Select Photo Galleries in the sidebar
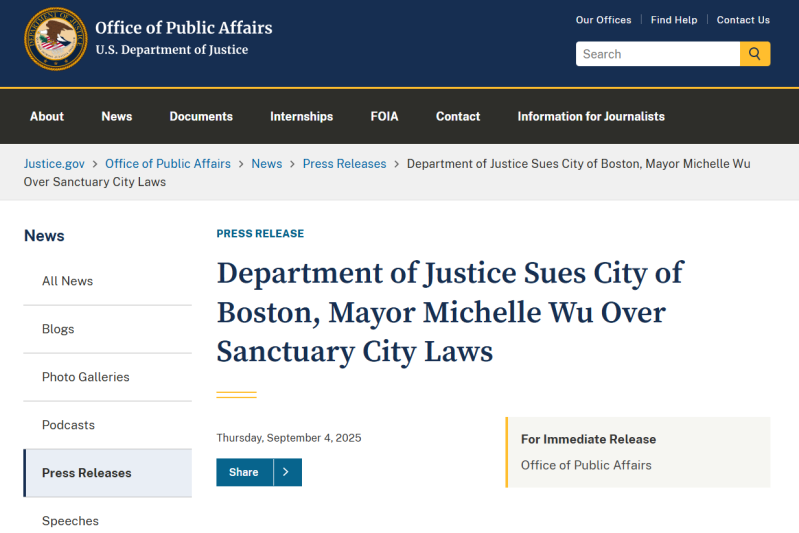The height and width of the screenshot is (533, 799). click(x=108, y=377)
